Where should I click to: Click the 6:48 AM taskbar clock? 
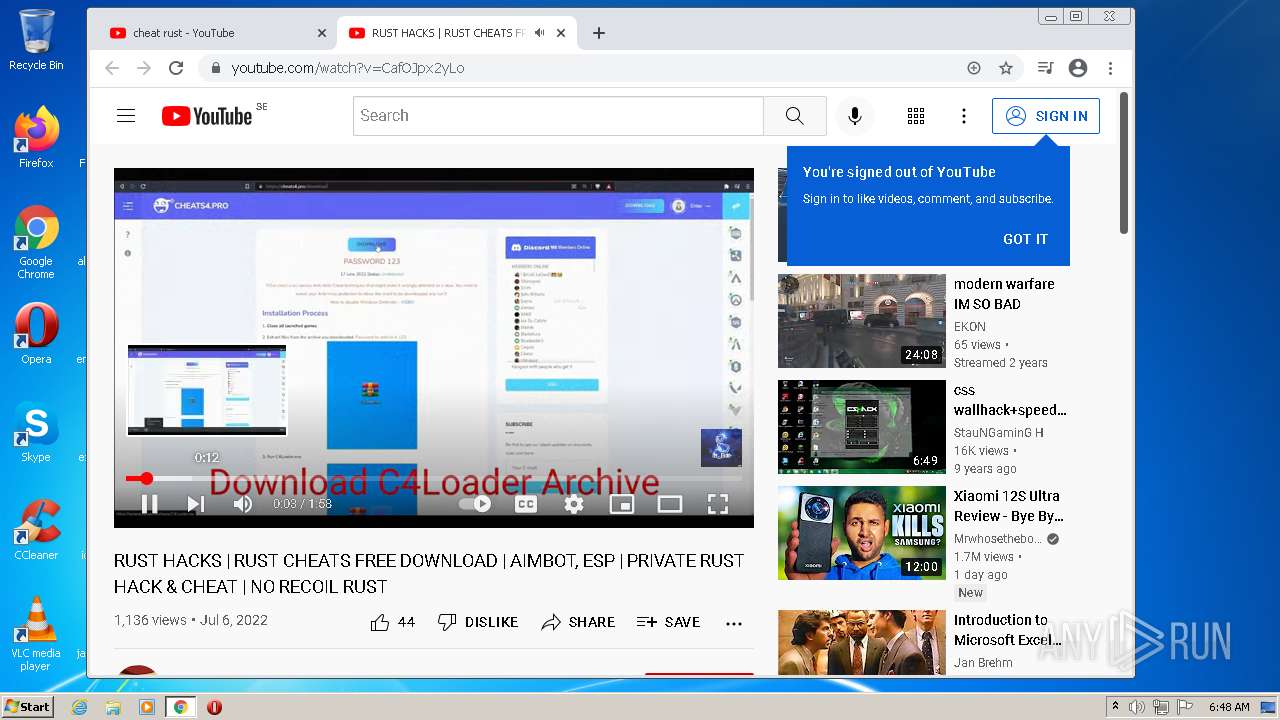click(x=1228, y=707)
